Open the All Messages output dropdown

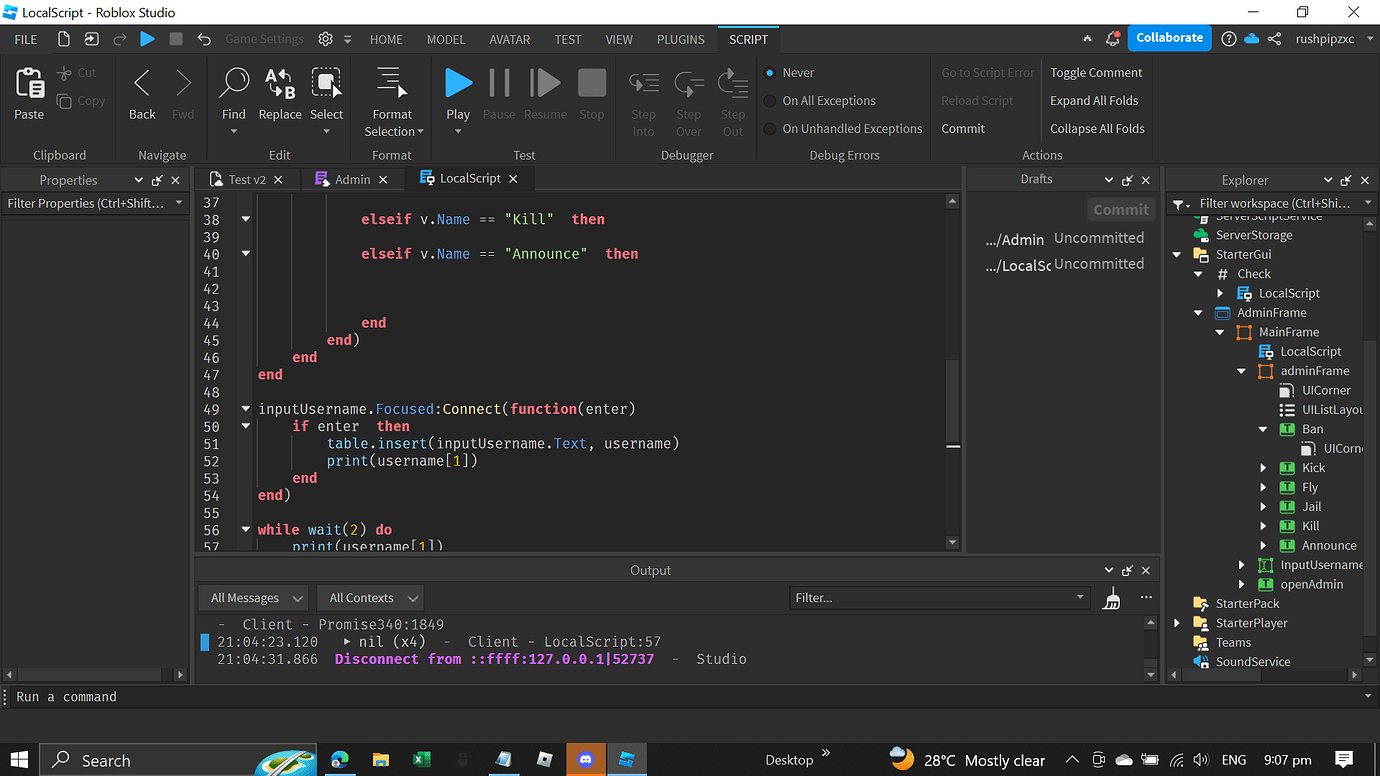[253, 597]
